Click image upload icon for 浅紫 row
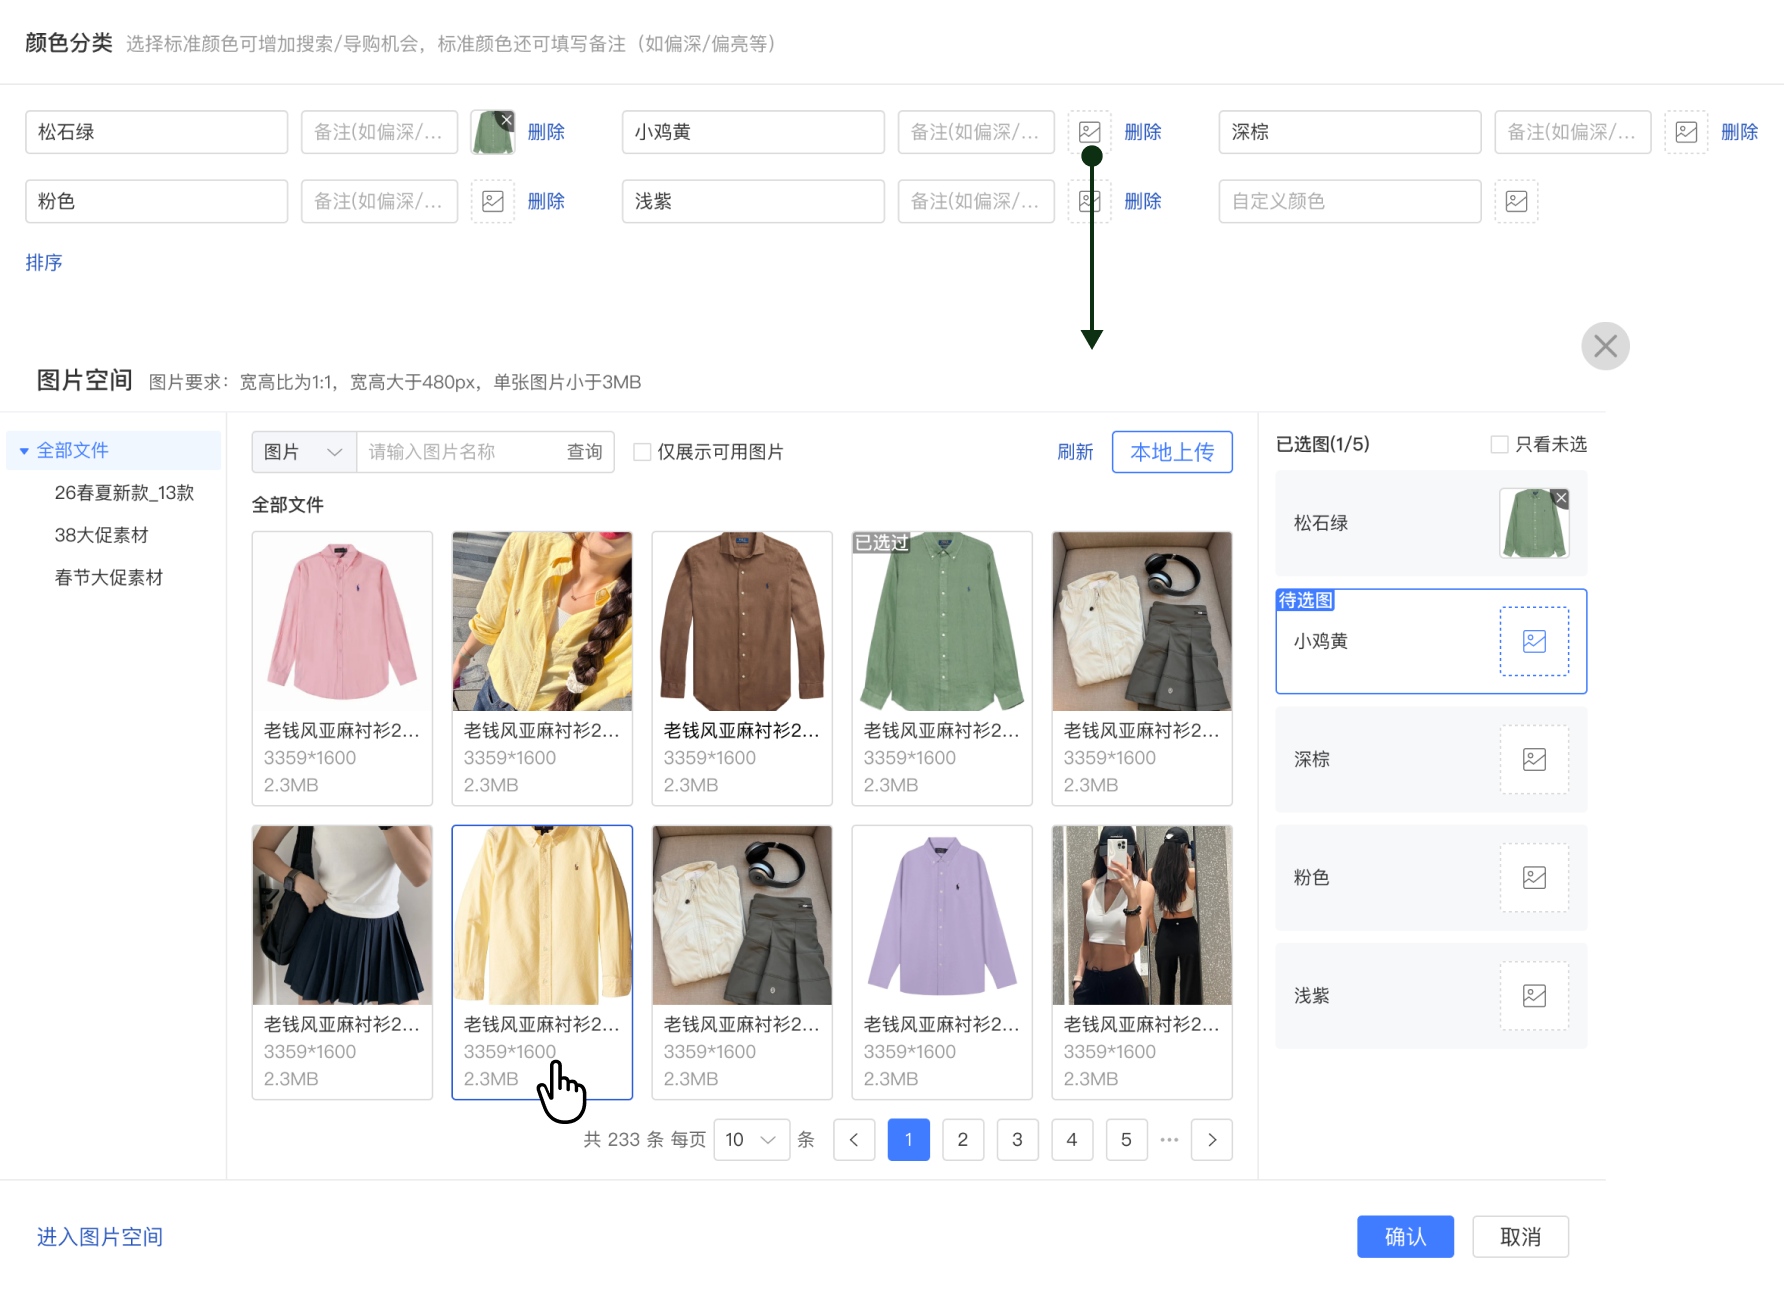Viewport: 1784px width, 1294px height. (x=1090, y=201)
